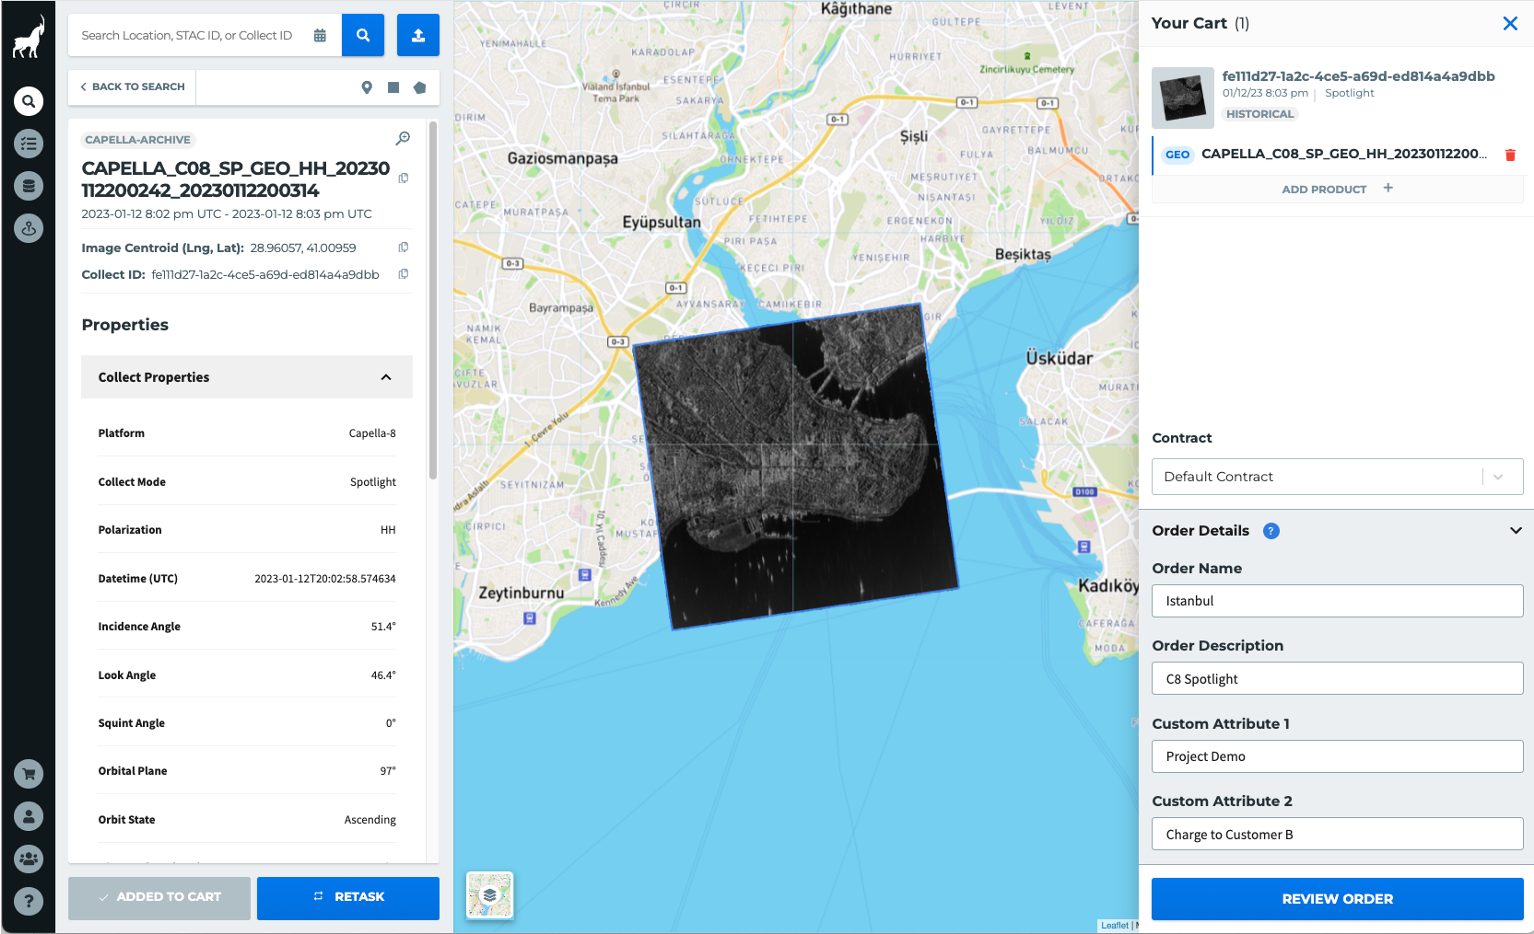This screenshot has height=934, width=1534.
Task: Click the Look Angle 46.4° row
Action: [x=247, y=675]
